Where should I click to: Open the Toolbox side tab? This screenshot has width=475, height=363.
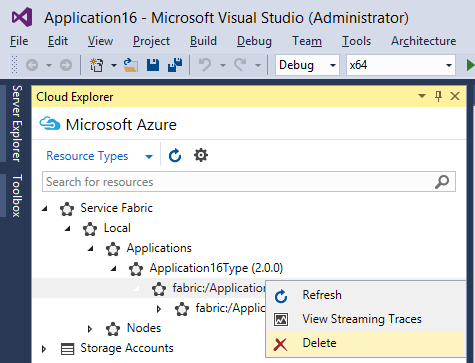(17, 196)
